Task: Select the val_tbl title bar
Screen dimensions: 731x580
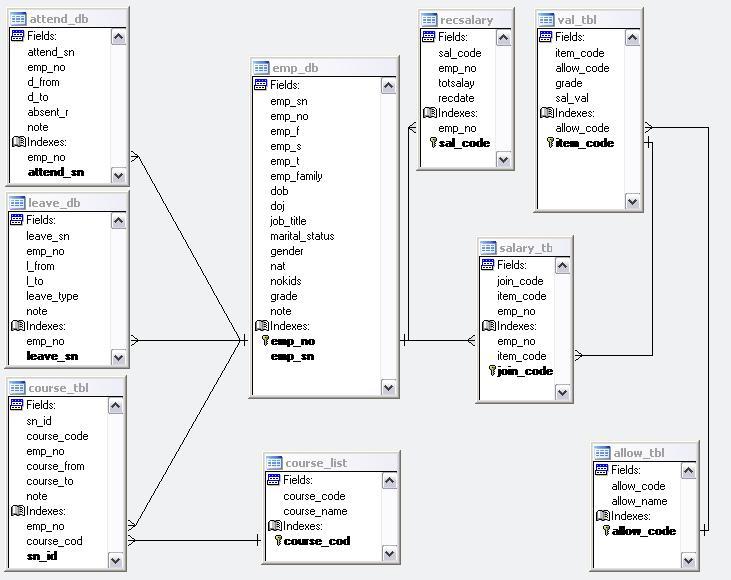Action: coord(589,20)
